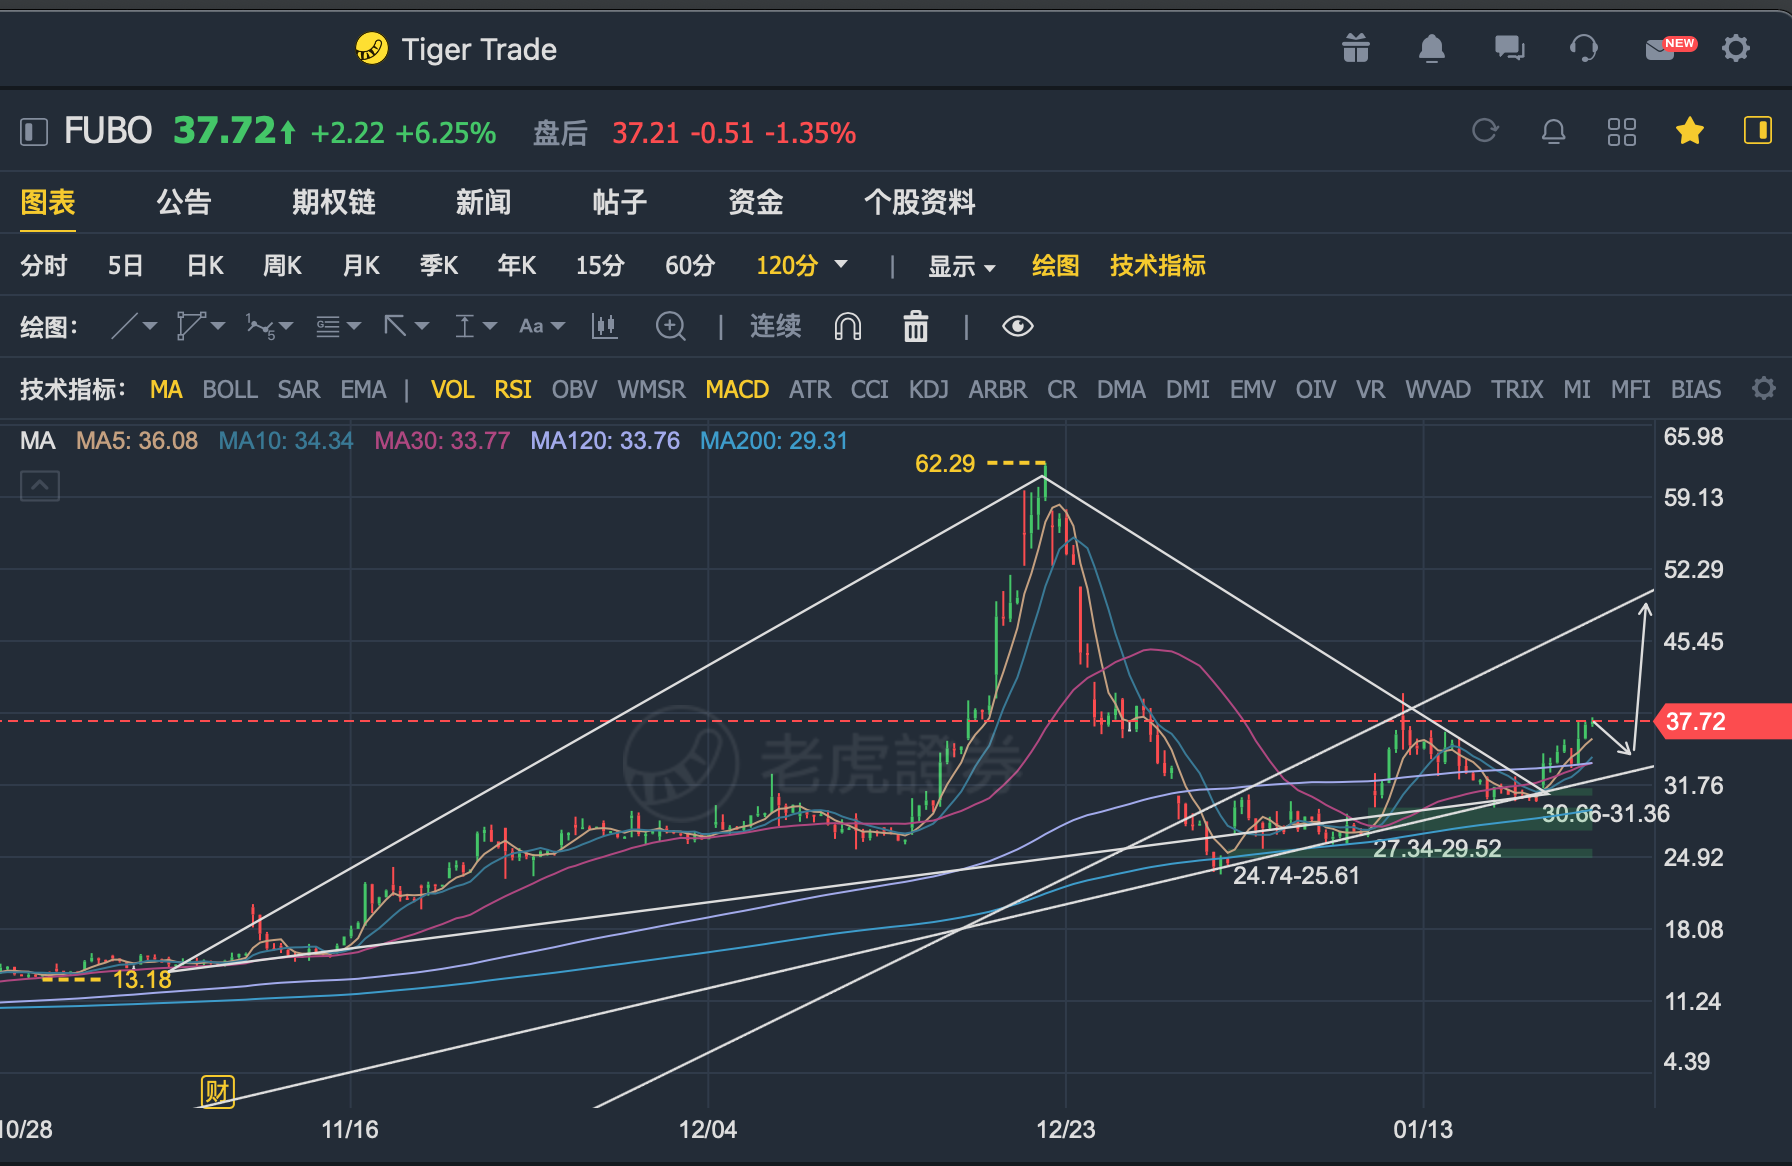Screen dimensions: 1792x1166
Task: Open the chat messages icon
Action: click(1509, 48)
